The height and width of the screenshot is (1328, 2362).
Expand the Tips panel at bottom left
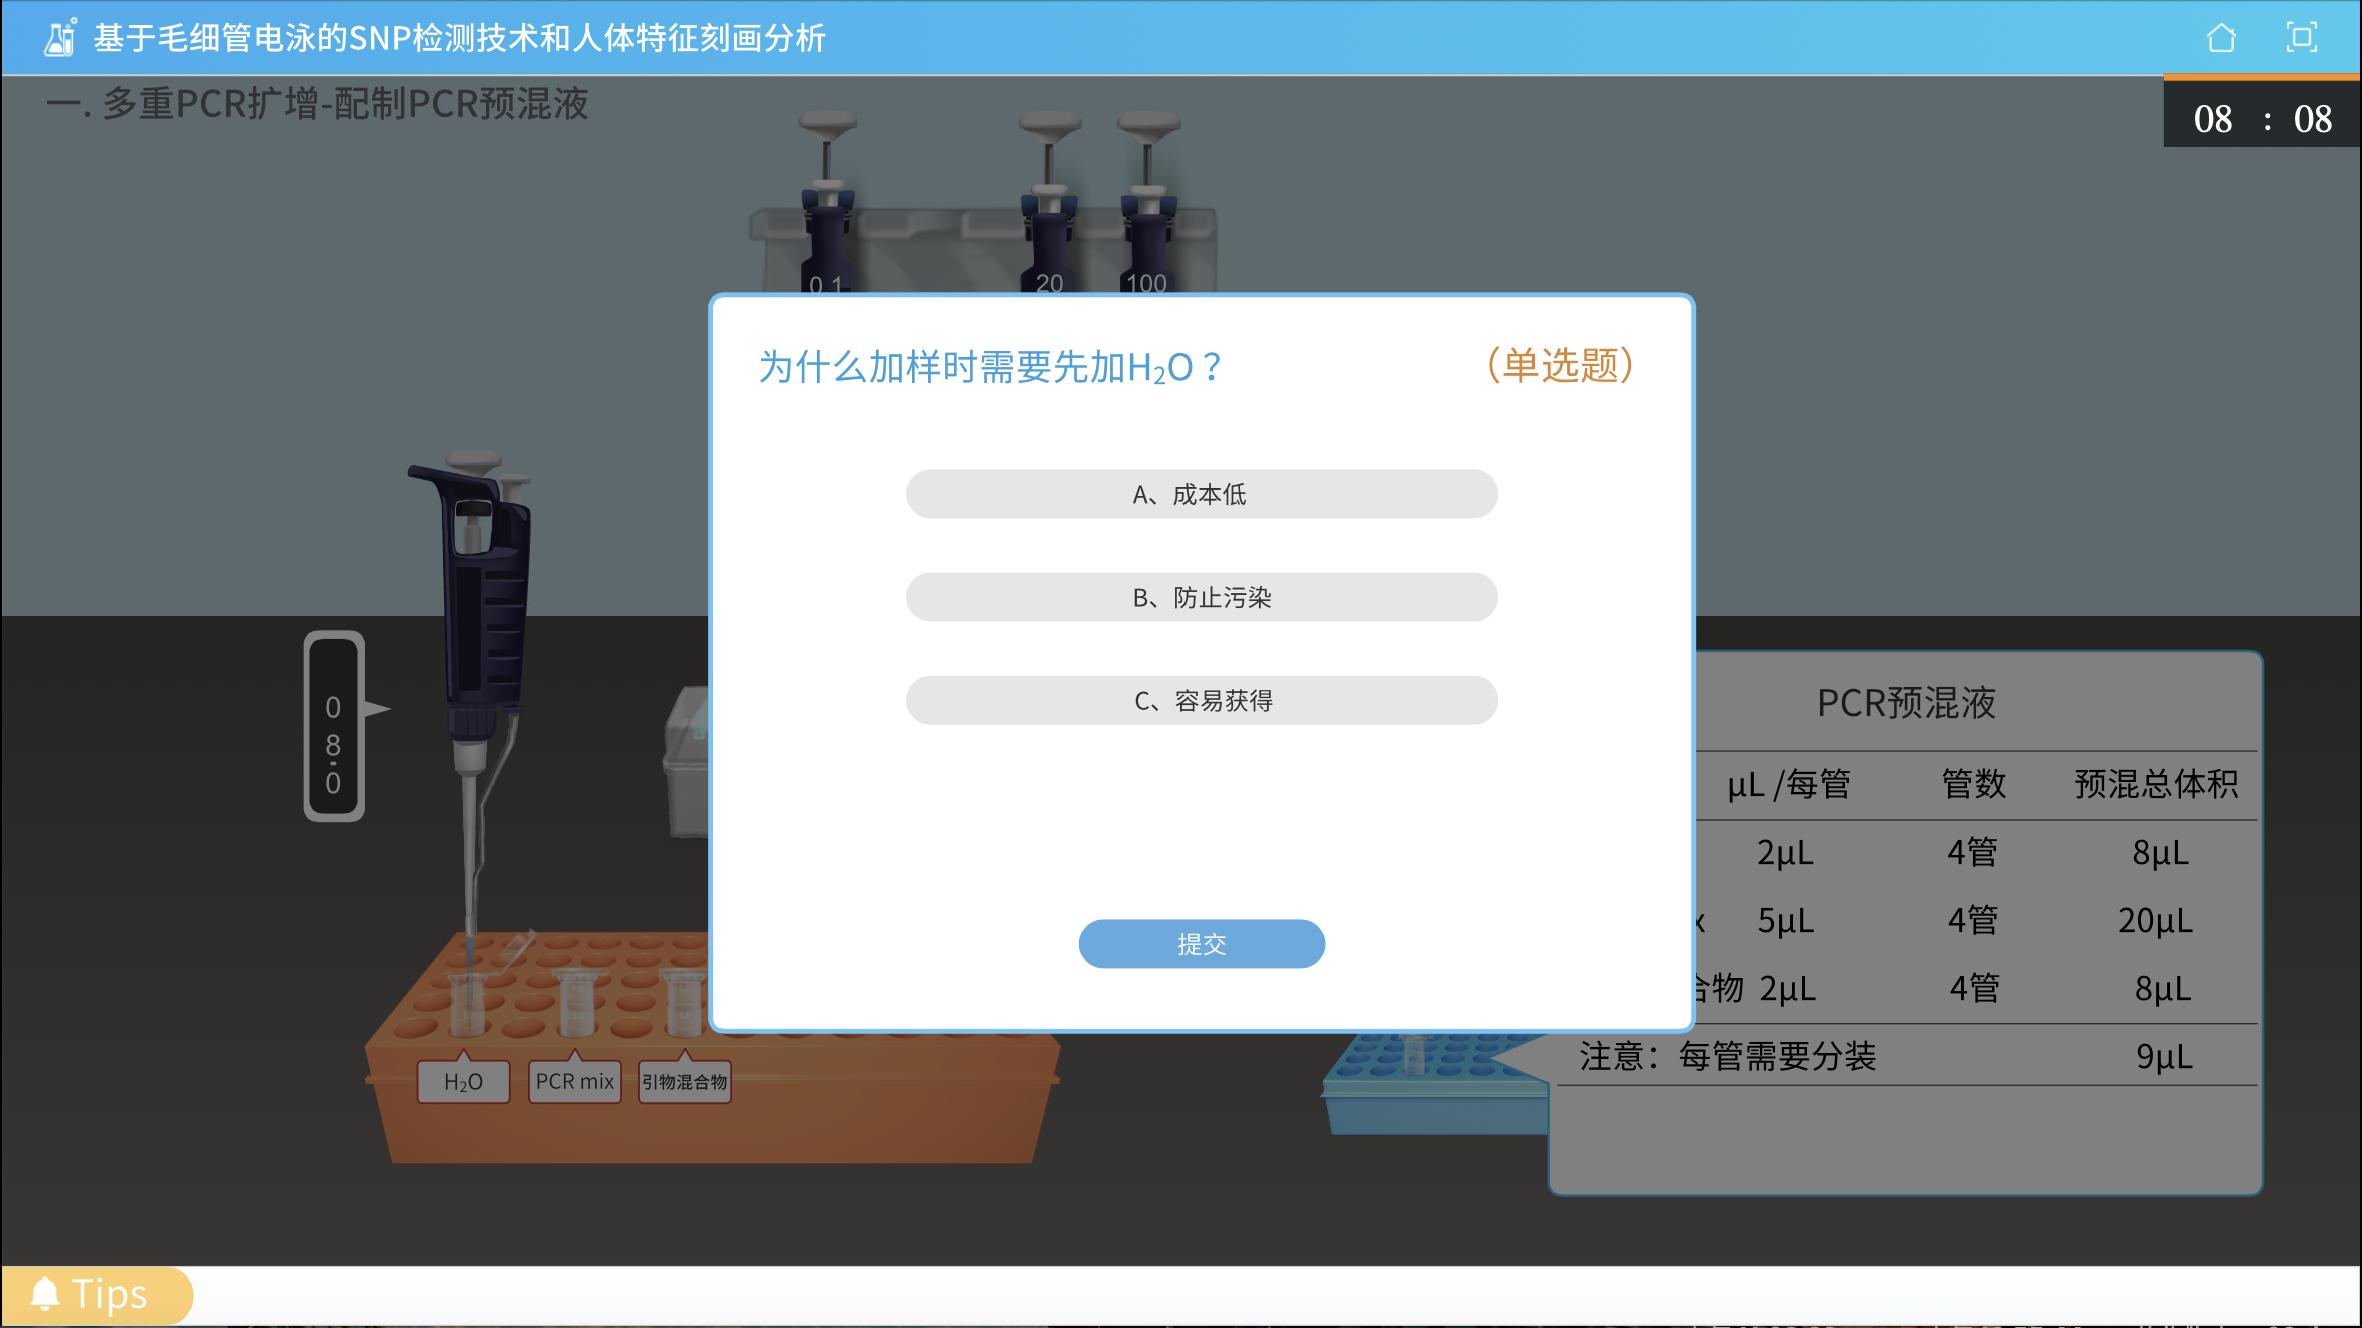(97, 1293)
